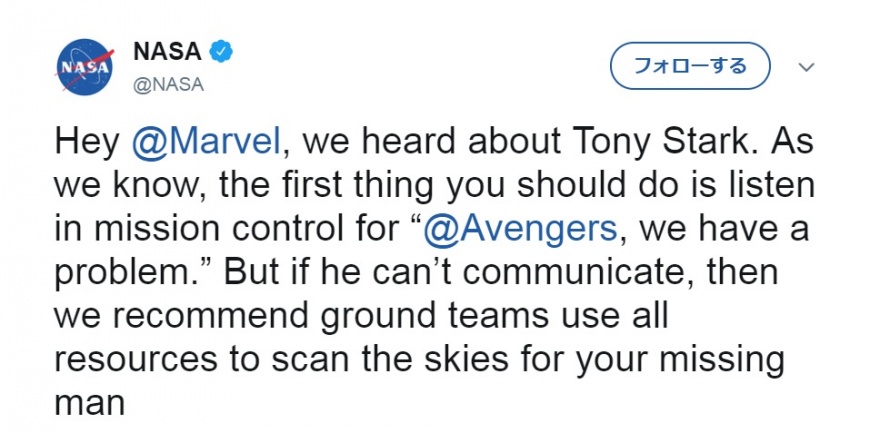
Task: Click the bold NASA display name
Action: pos(167,52)
